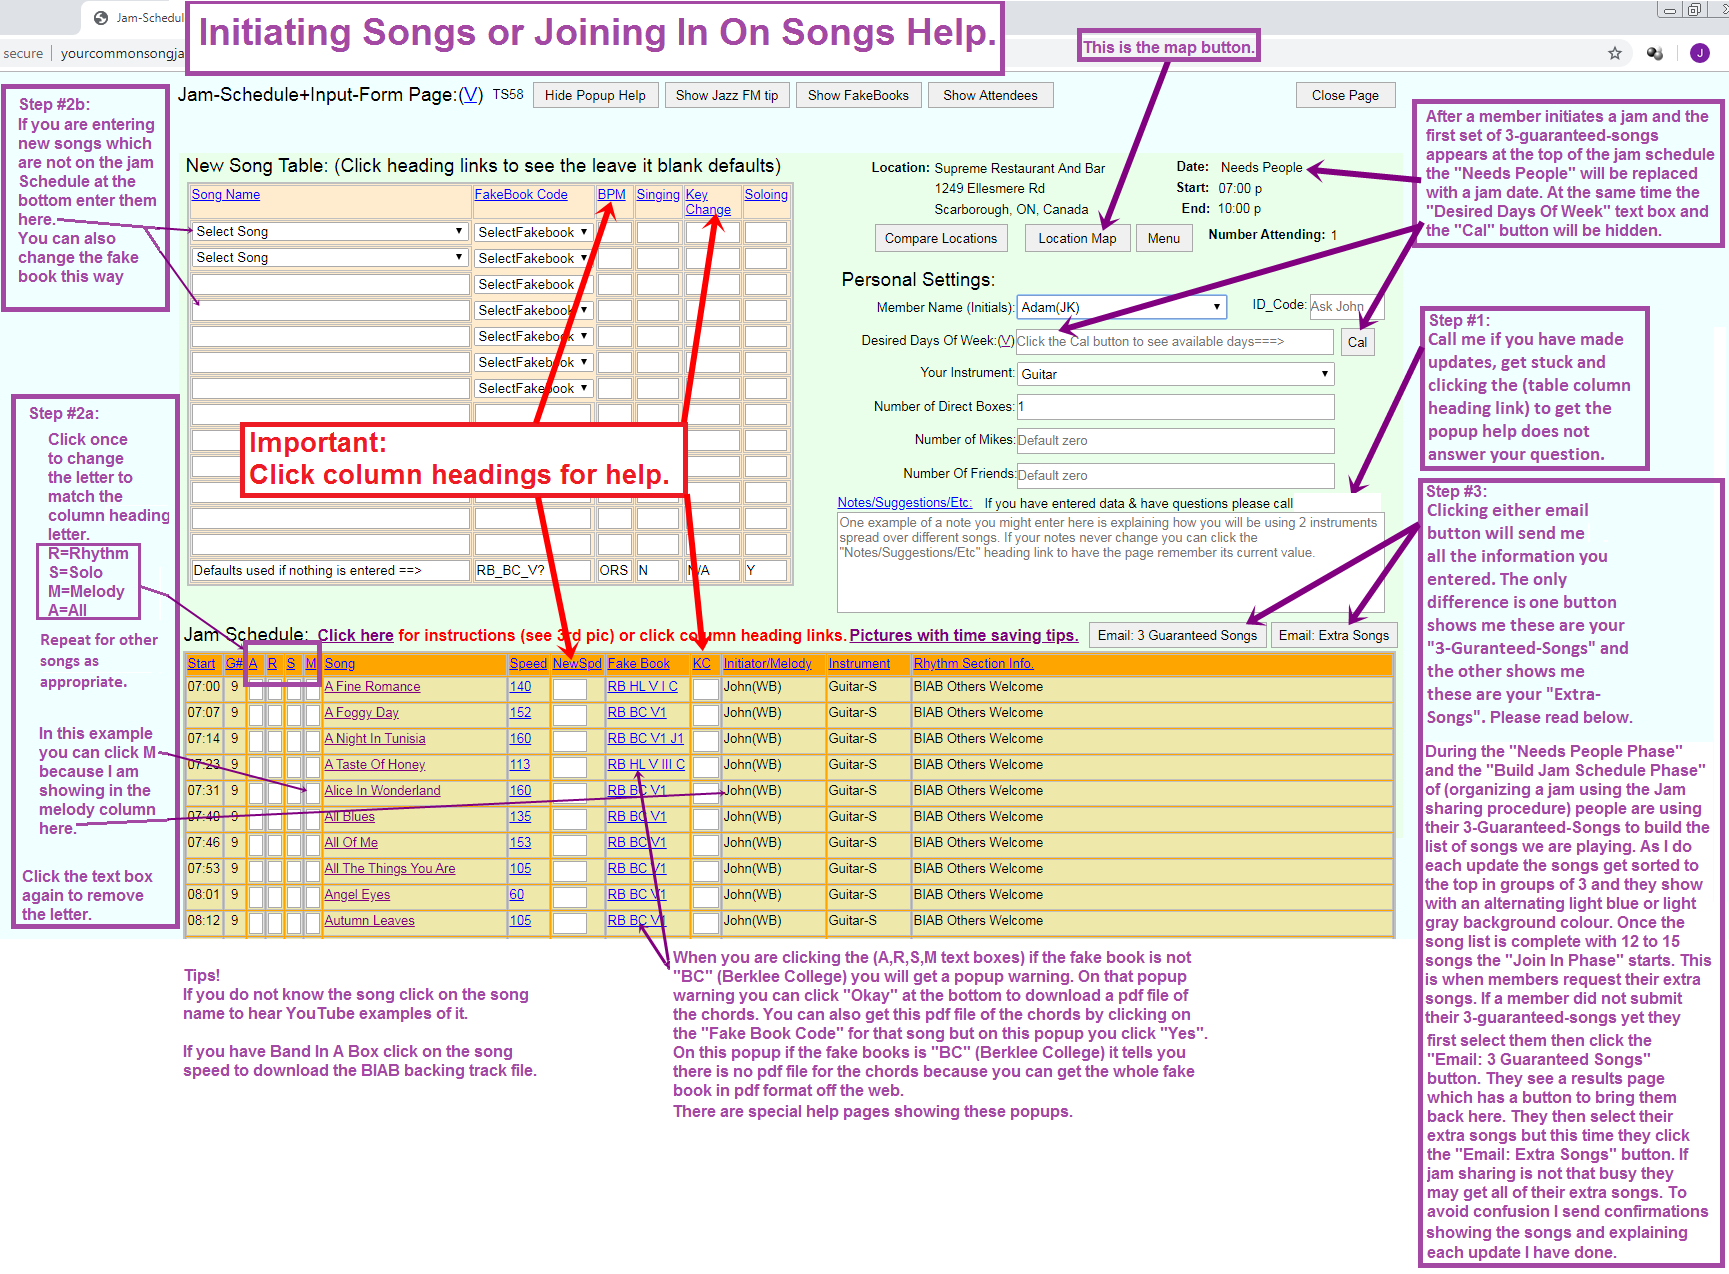Click Hide Popup Help button
Screen dimensions: 1729x1274
click(595, 95)
